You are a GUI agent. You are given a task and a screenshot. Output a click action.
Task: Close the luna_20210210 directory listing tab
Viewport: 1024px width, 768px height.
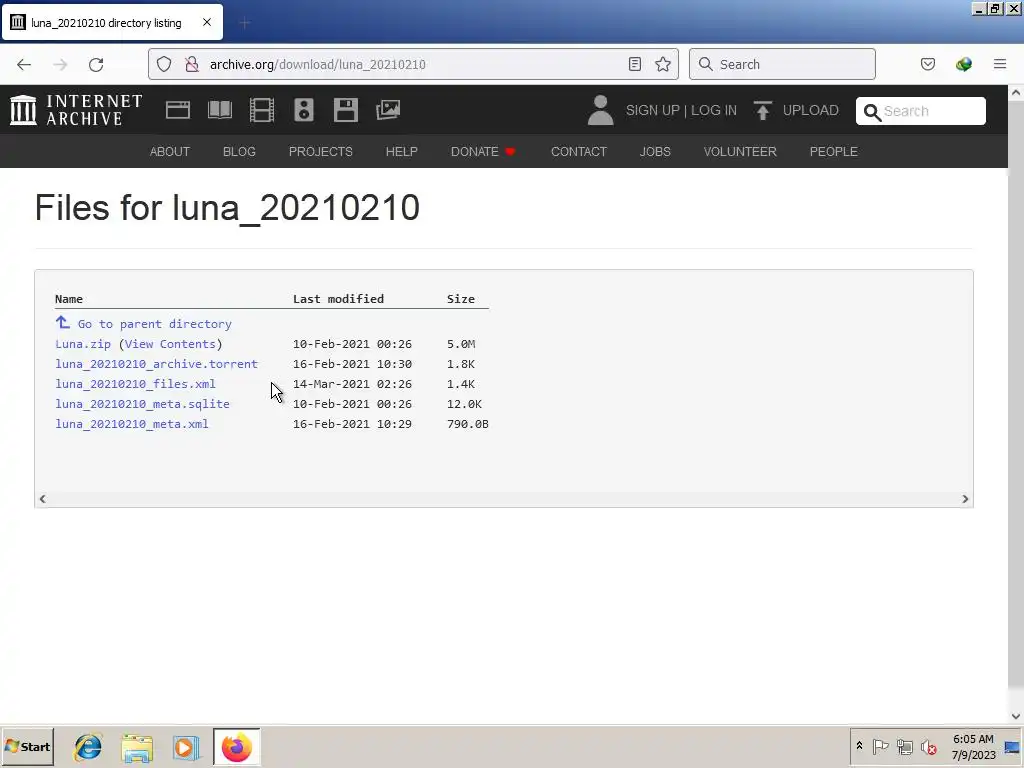pyautogui.click(x=207, y=22)
